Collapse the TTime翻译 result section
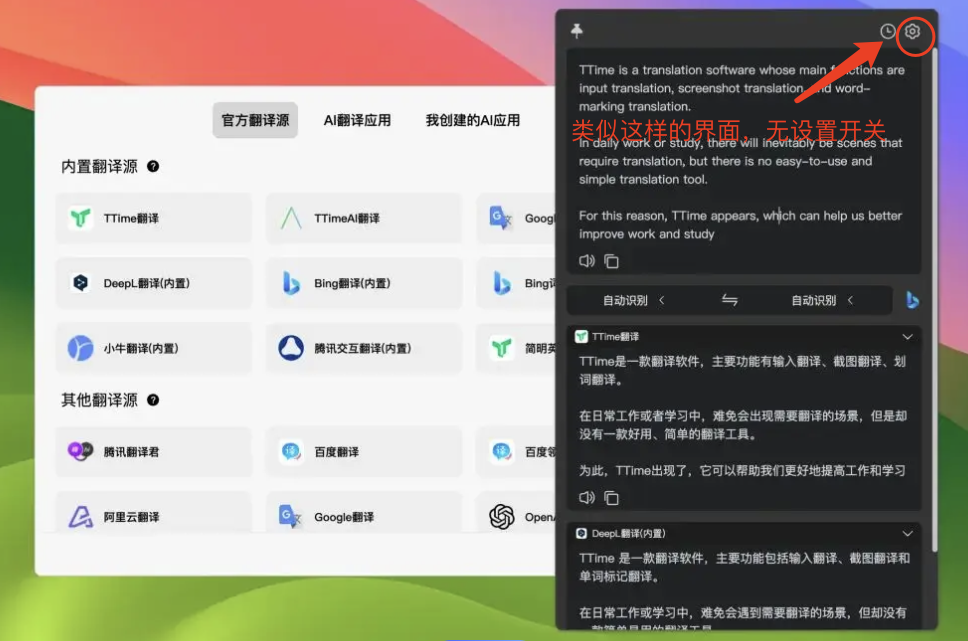968x641 pixels. (908, 337)
